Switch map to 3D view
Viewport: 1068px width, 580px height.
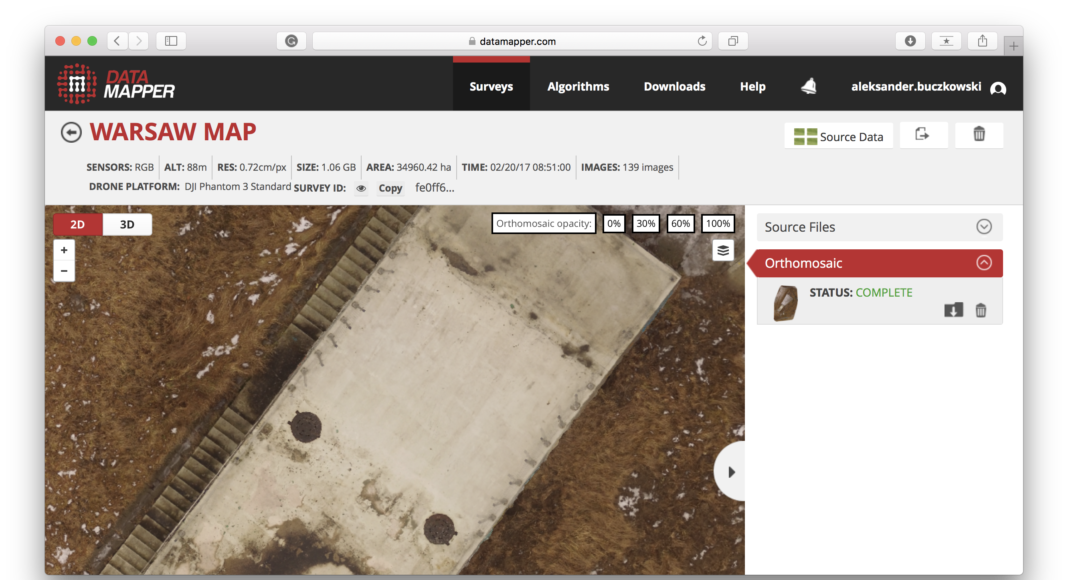(127, 225)
